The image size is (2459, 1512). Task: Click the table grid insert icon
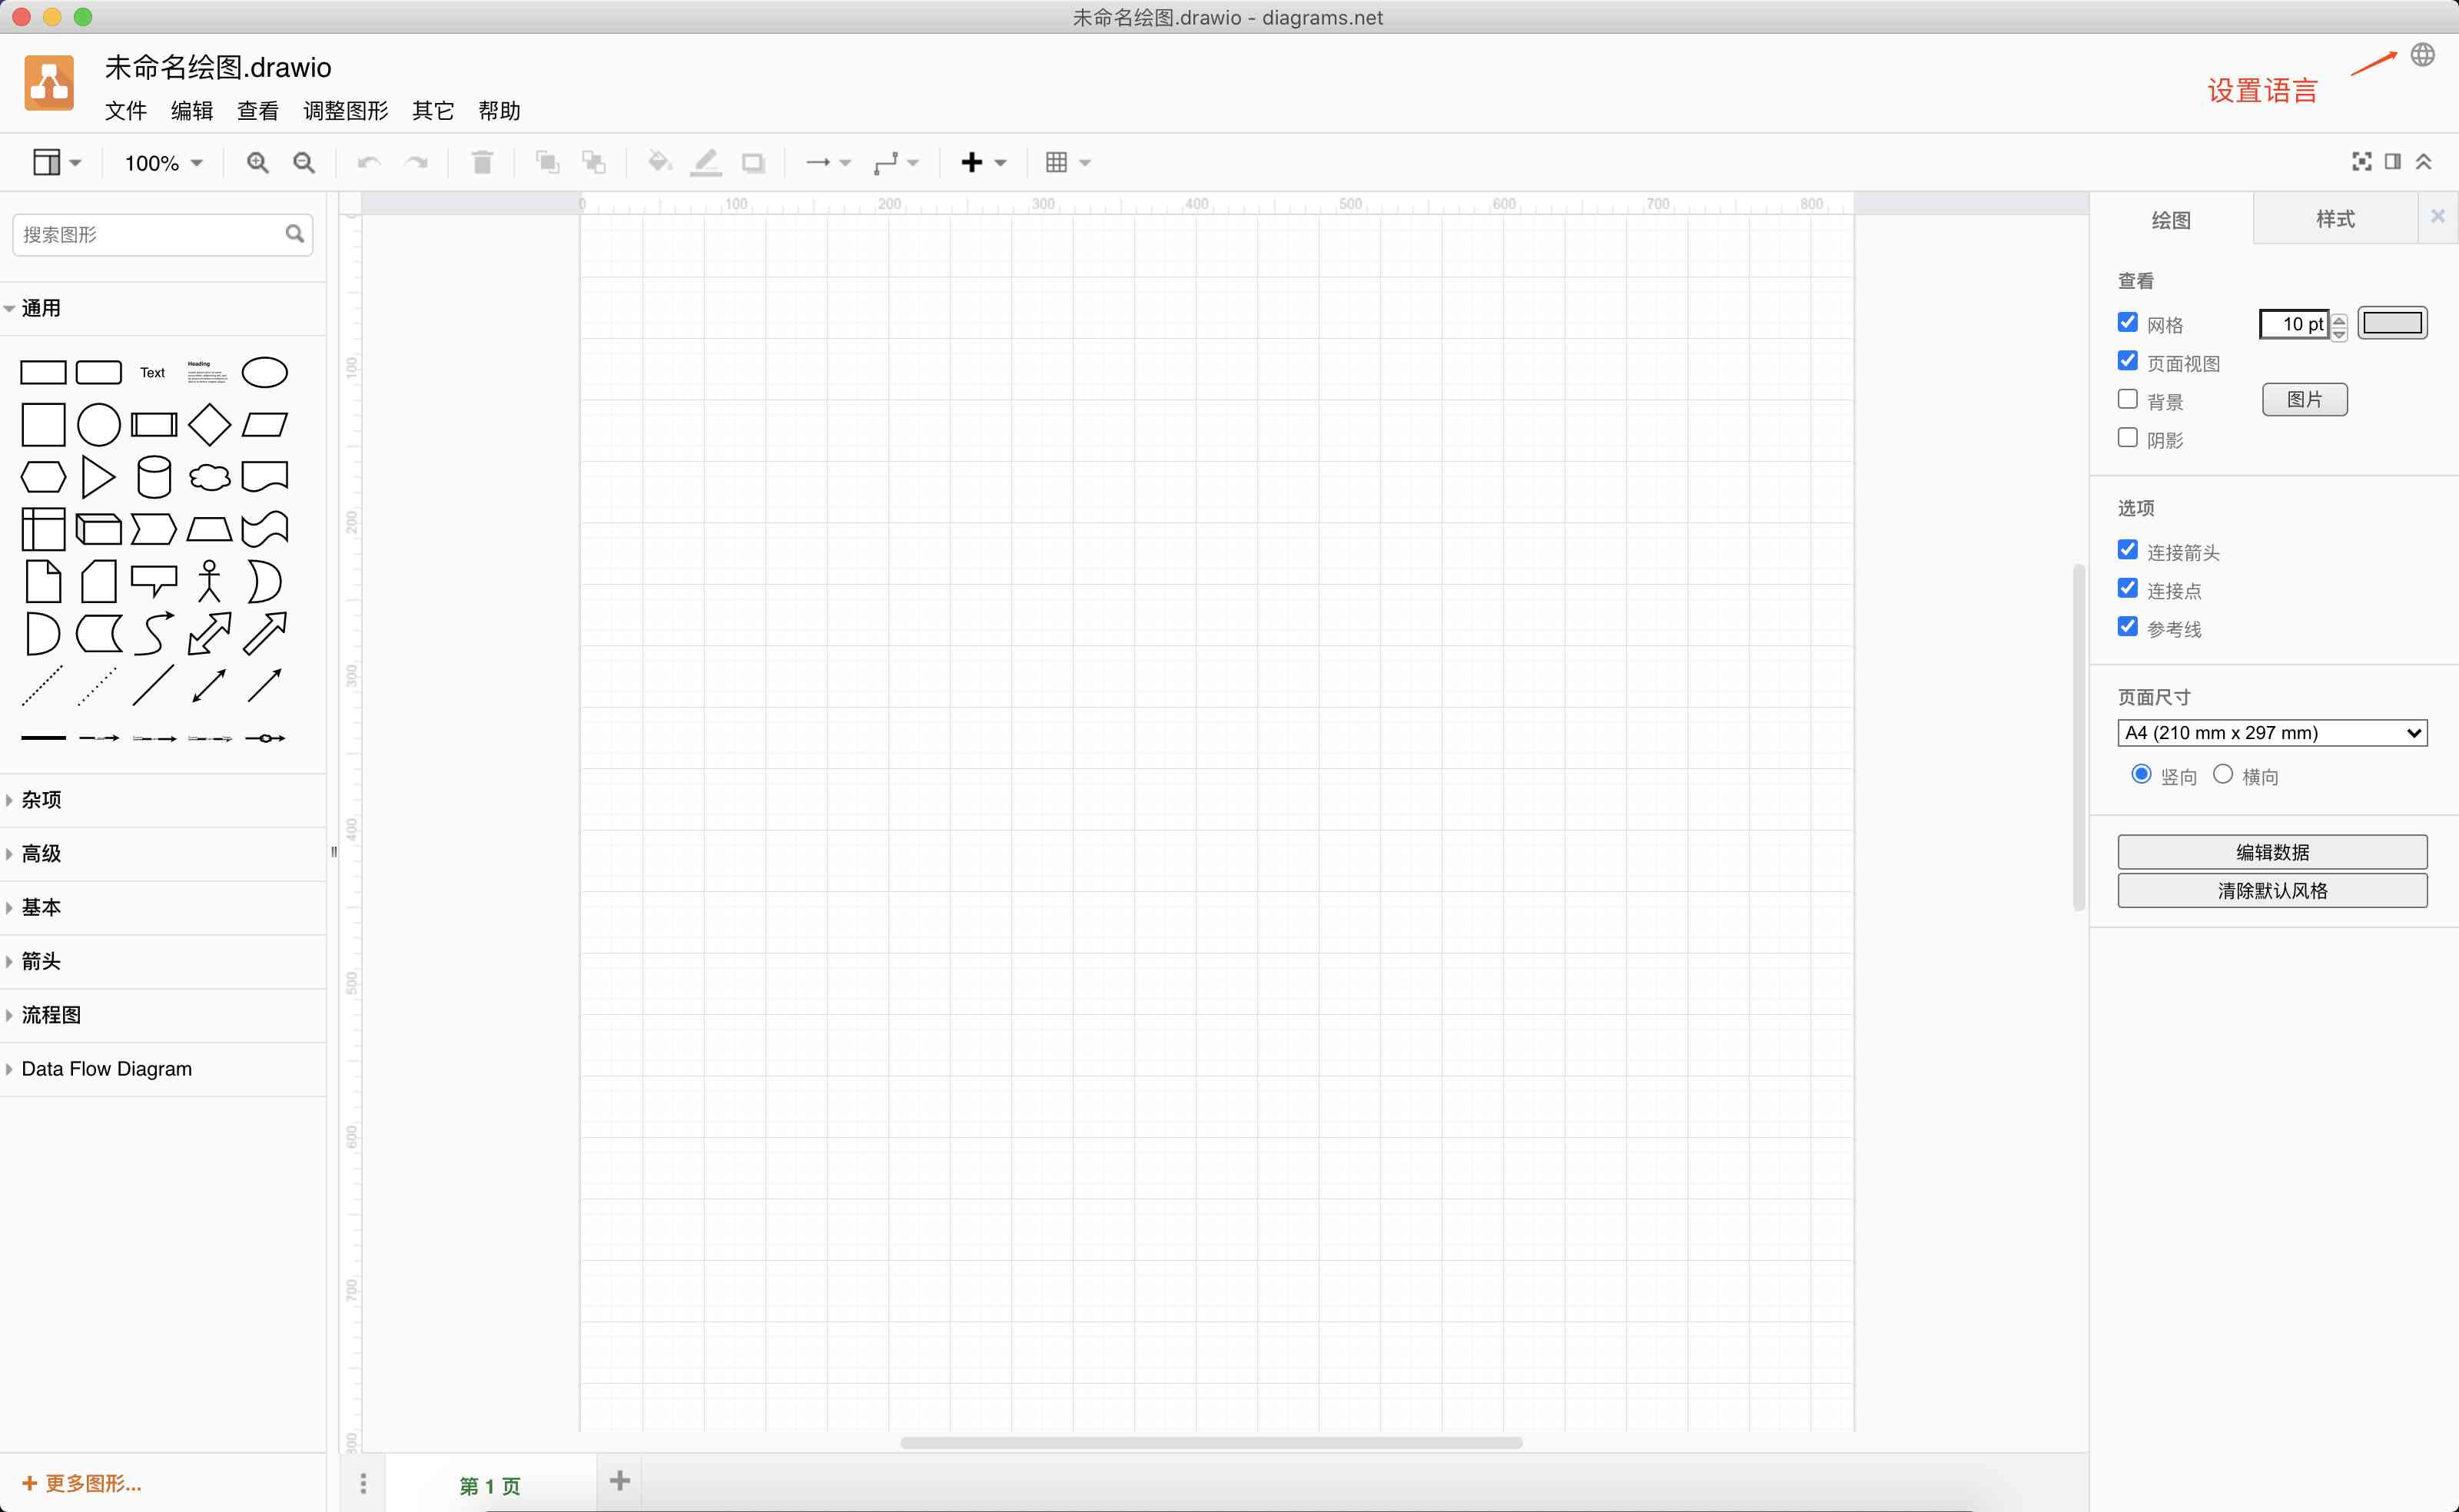pos(1056,160)
